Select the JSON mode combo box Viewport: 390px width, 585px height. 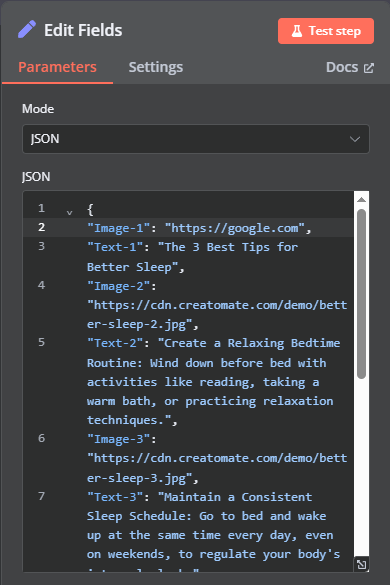click(196, 139)
